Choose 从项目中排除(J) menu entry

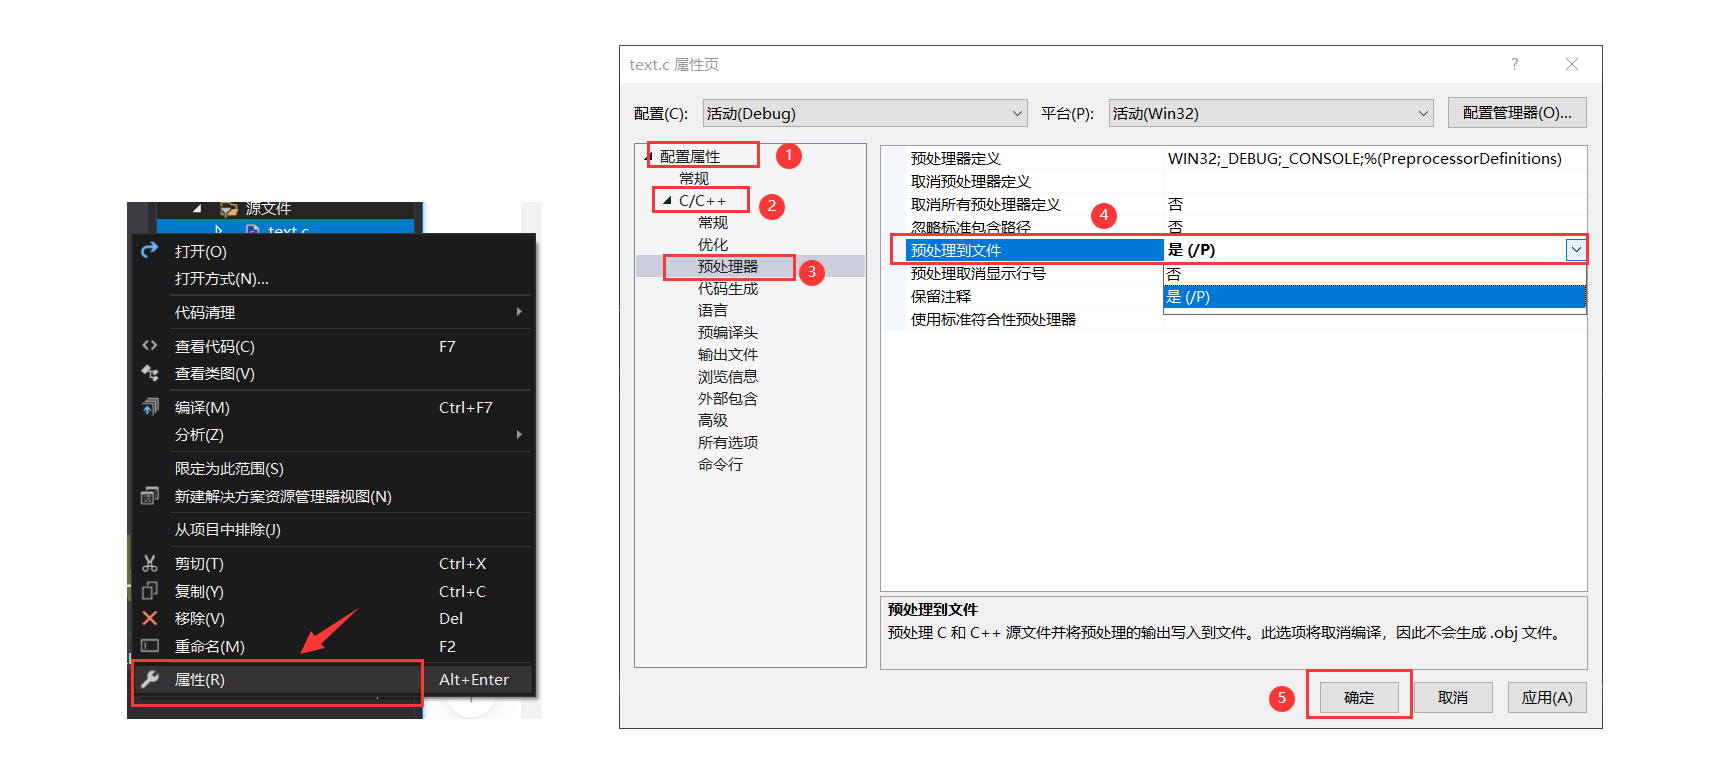click(333, 529)
